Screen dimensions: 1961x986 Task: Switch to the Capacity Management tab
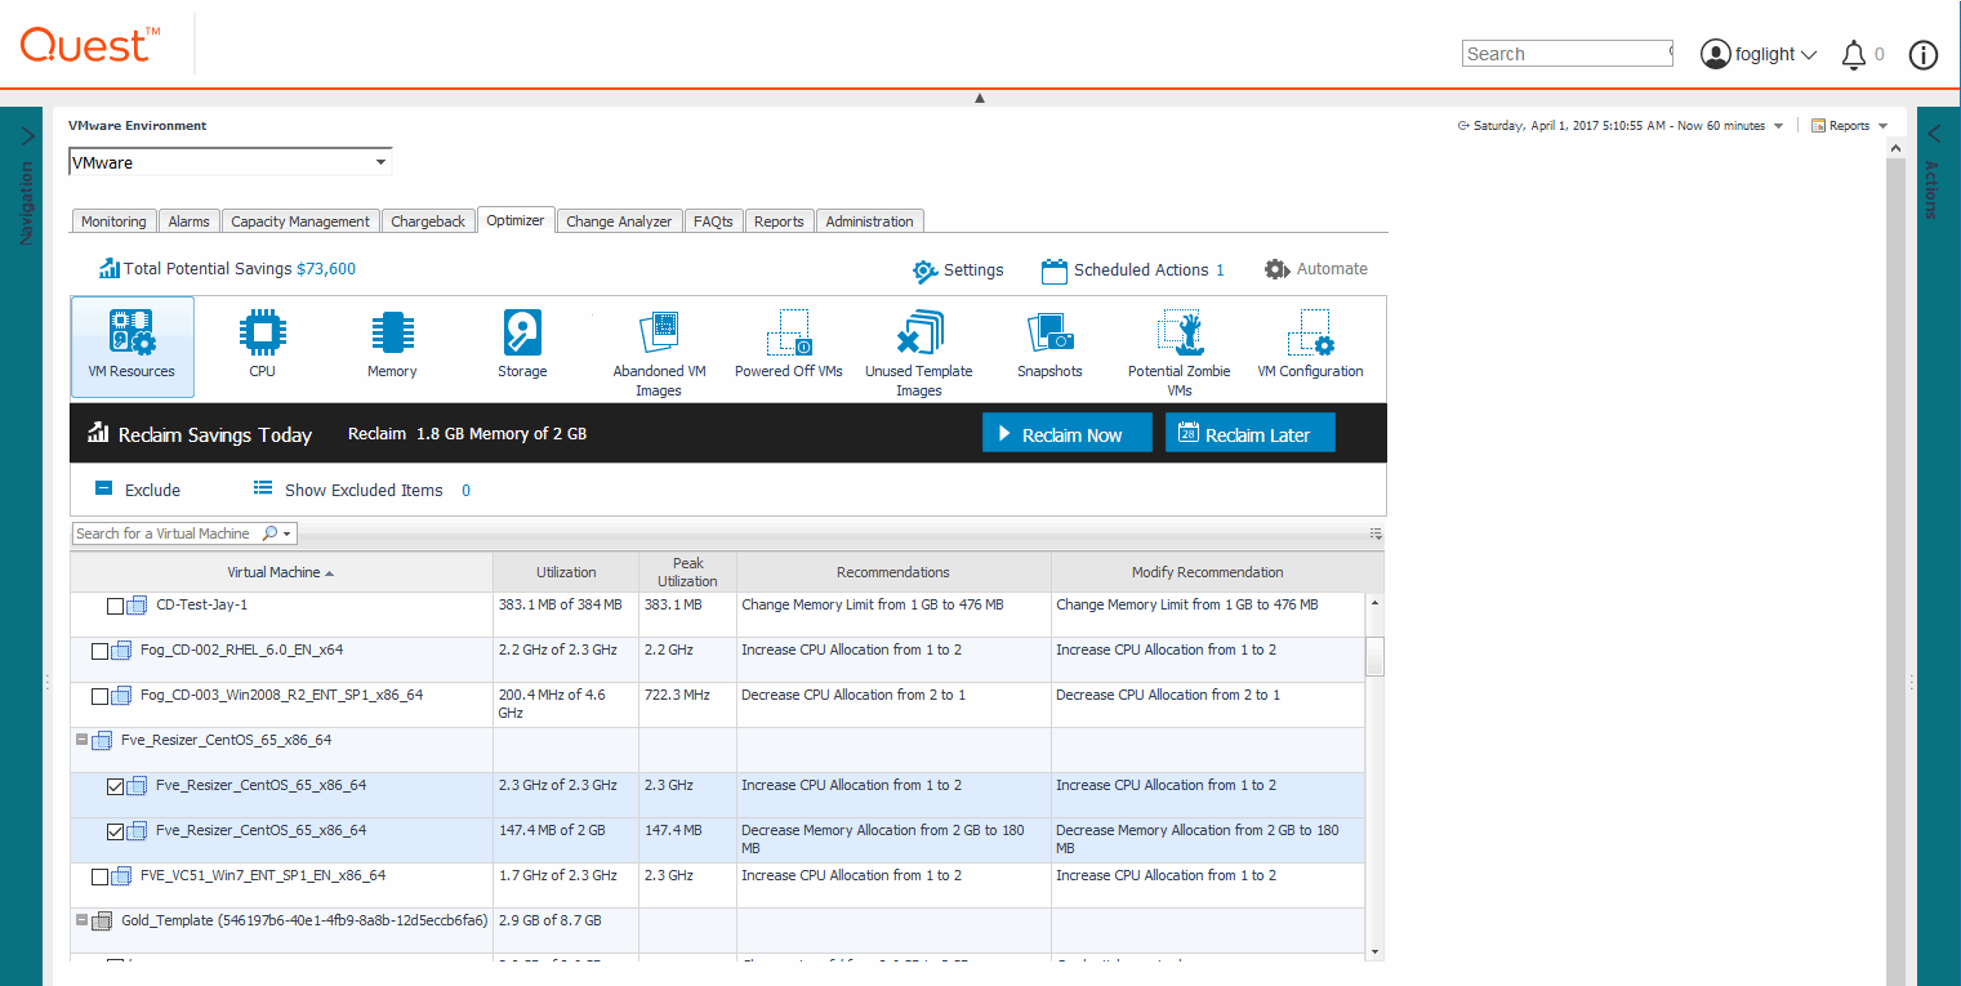pos(300,221)
